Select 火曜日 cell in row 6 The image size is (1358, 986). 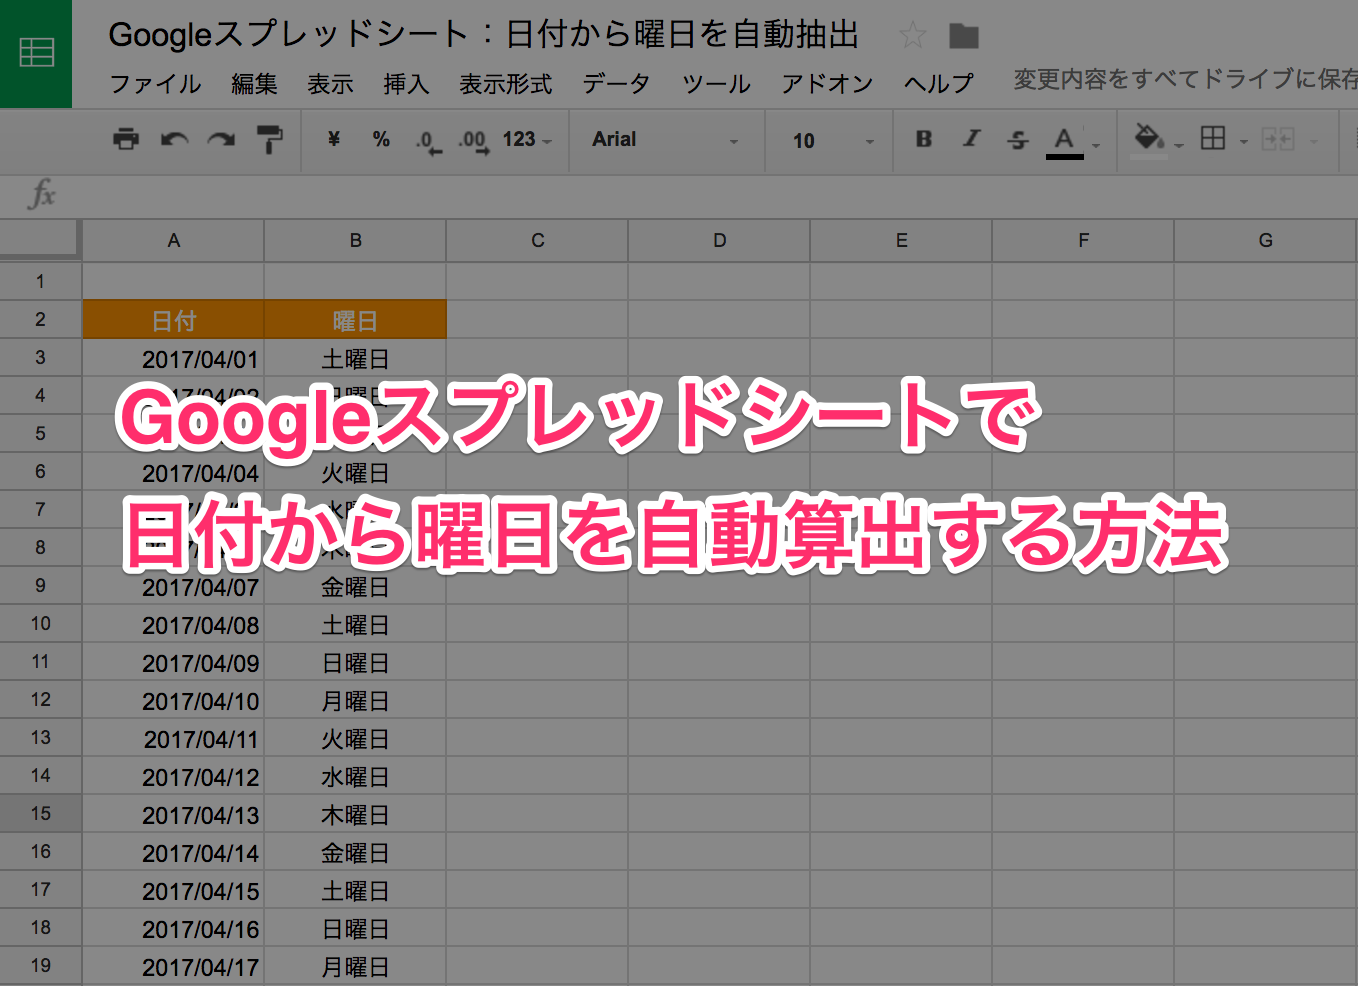[x=355, y=472]
